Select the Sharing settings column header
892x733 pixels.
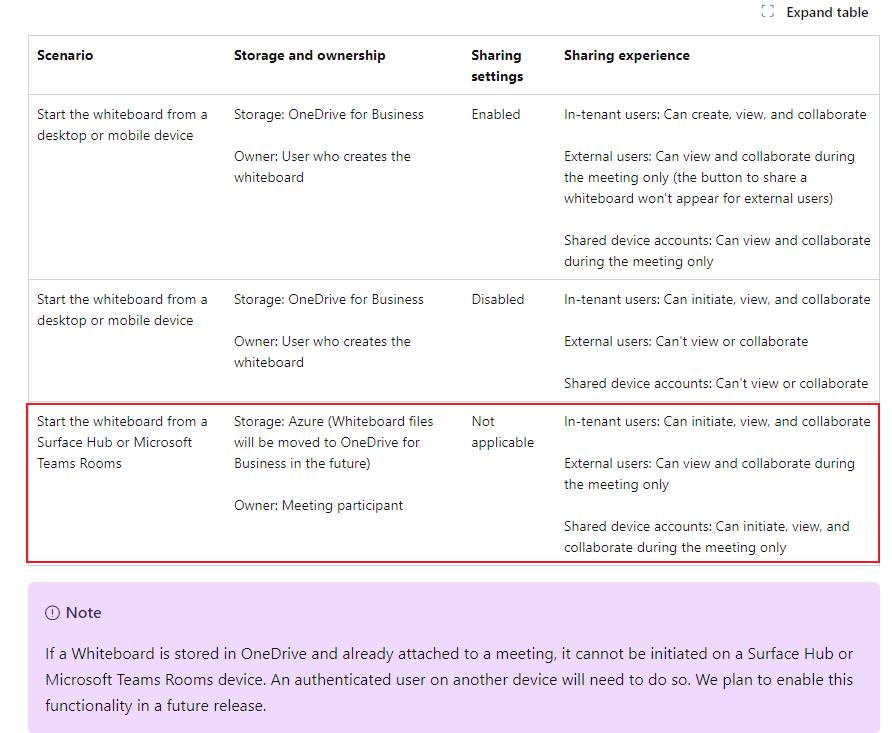497,65
